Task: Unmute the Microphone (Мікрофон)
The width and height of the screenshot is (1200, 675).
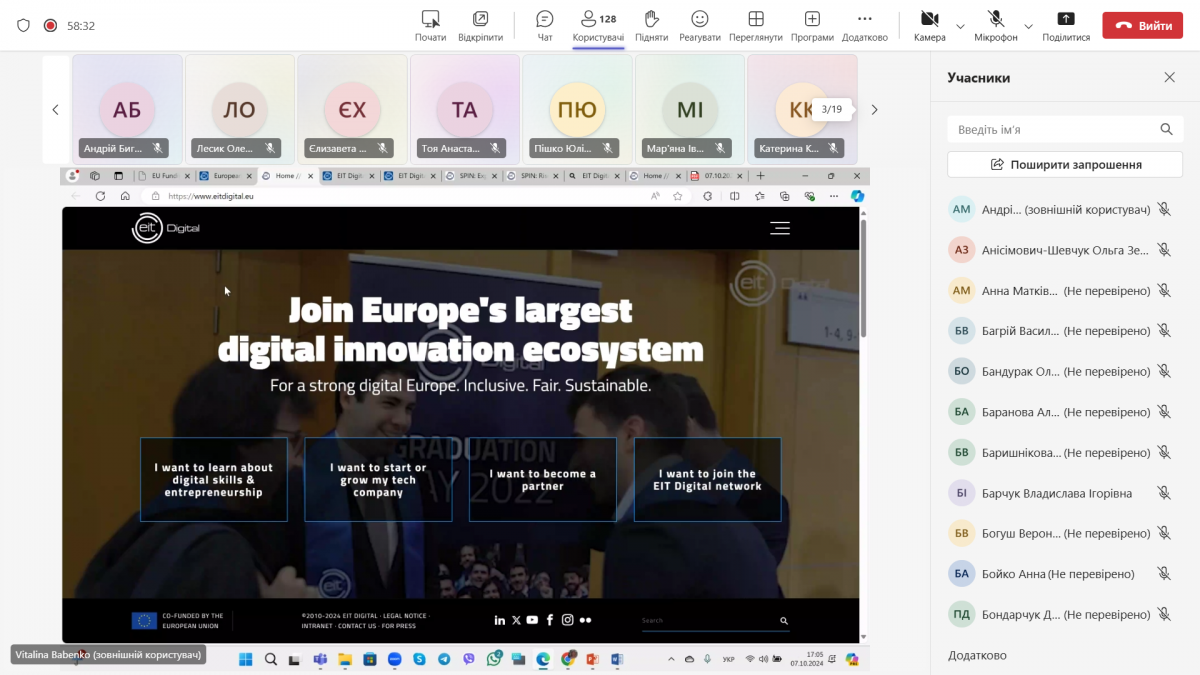Action: 995,26
